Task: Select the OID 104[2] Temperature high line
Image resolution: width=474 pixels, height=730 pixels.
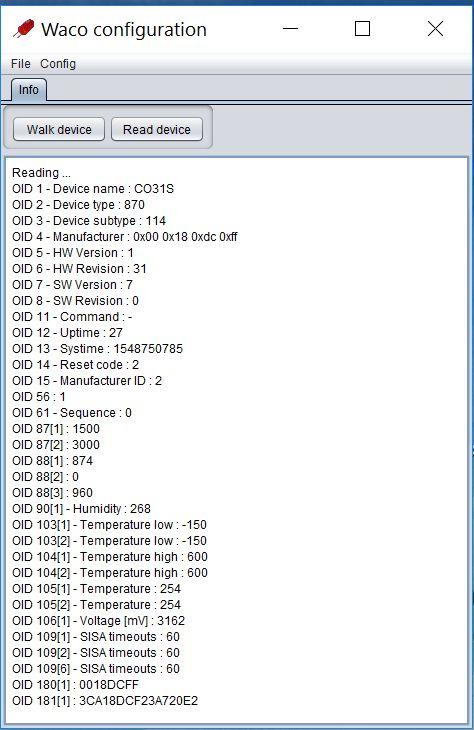Action: (x=110, y=573)
